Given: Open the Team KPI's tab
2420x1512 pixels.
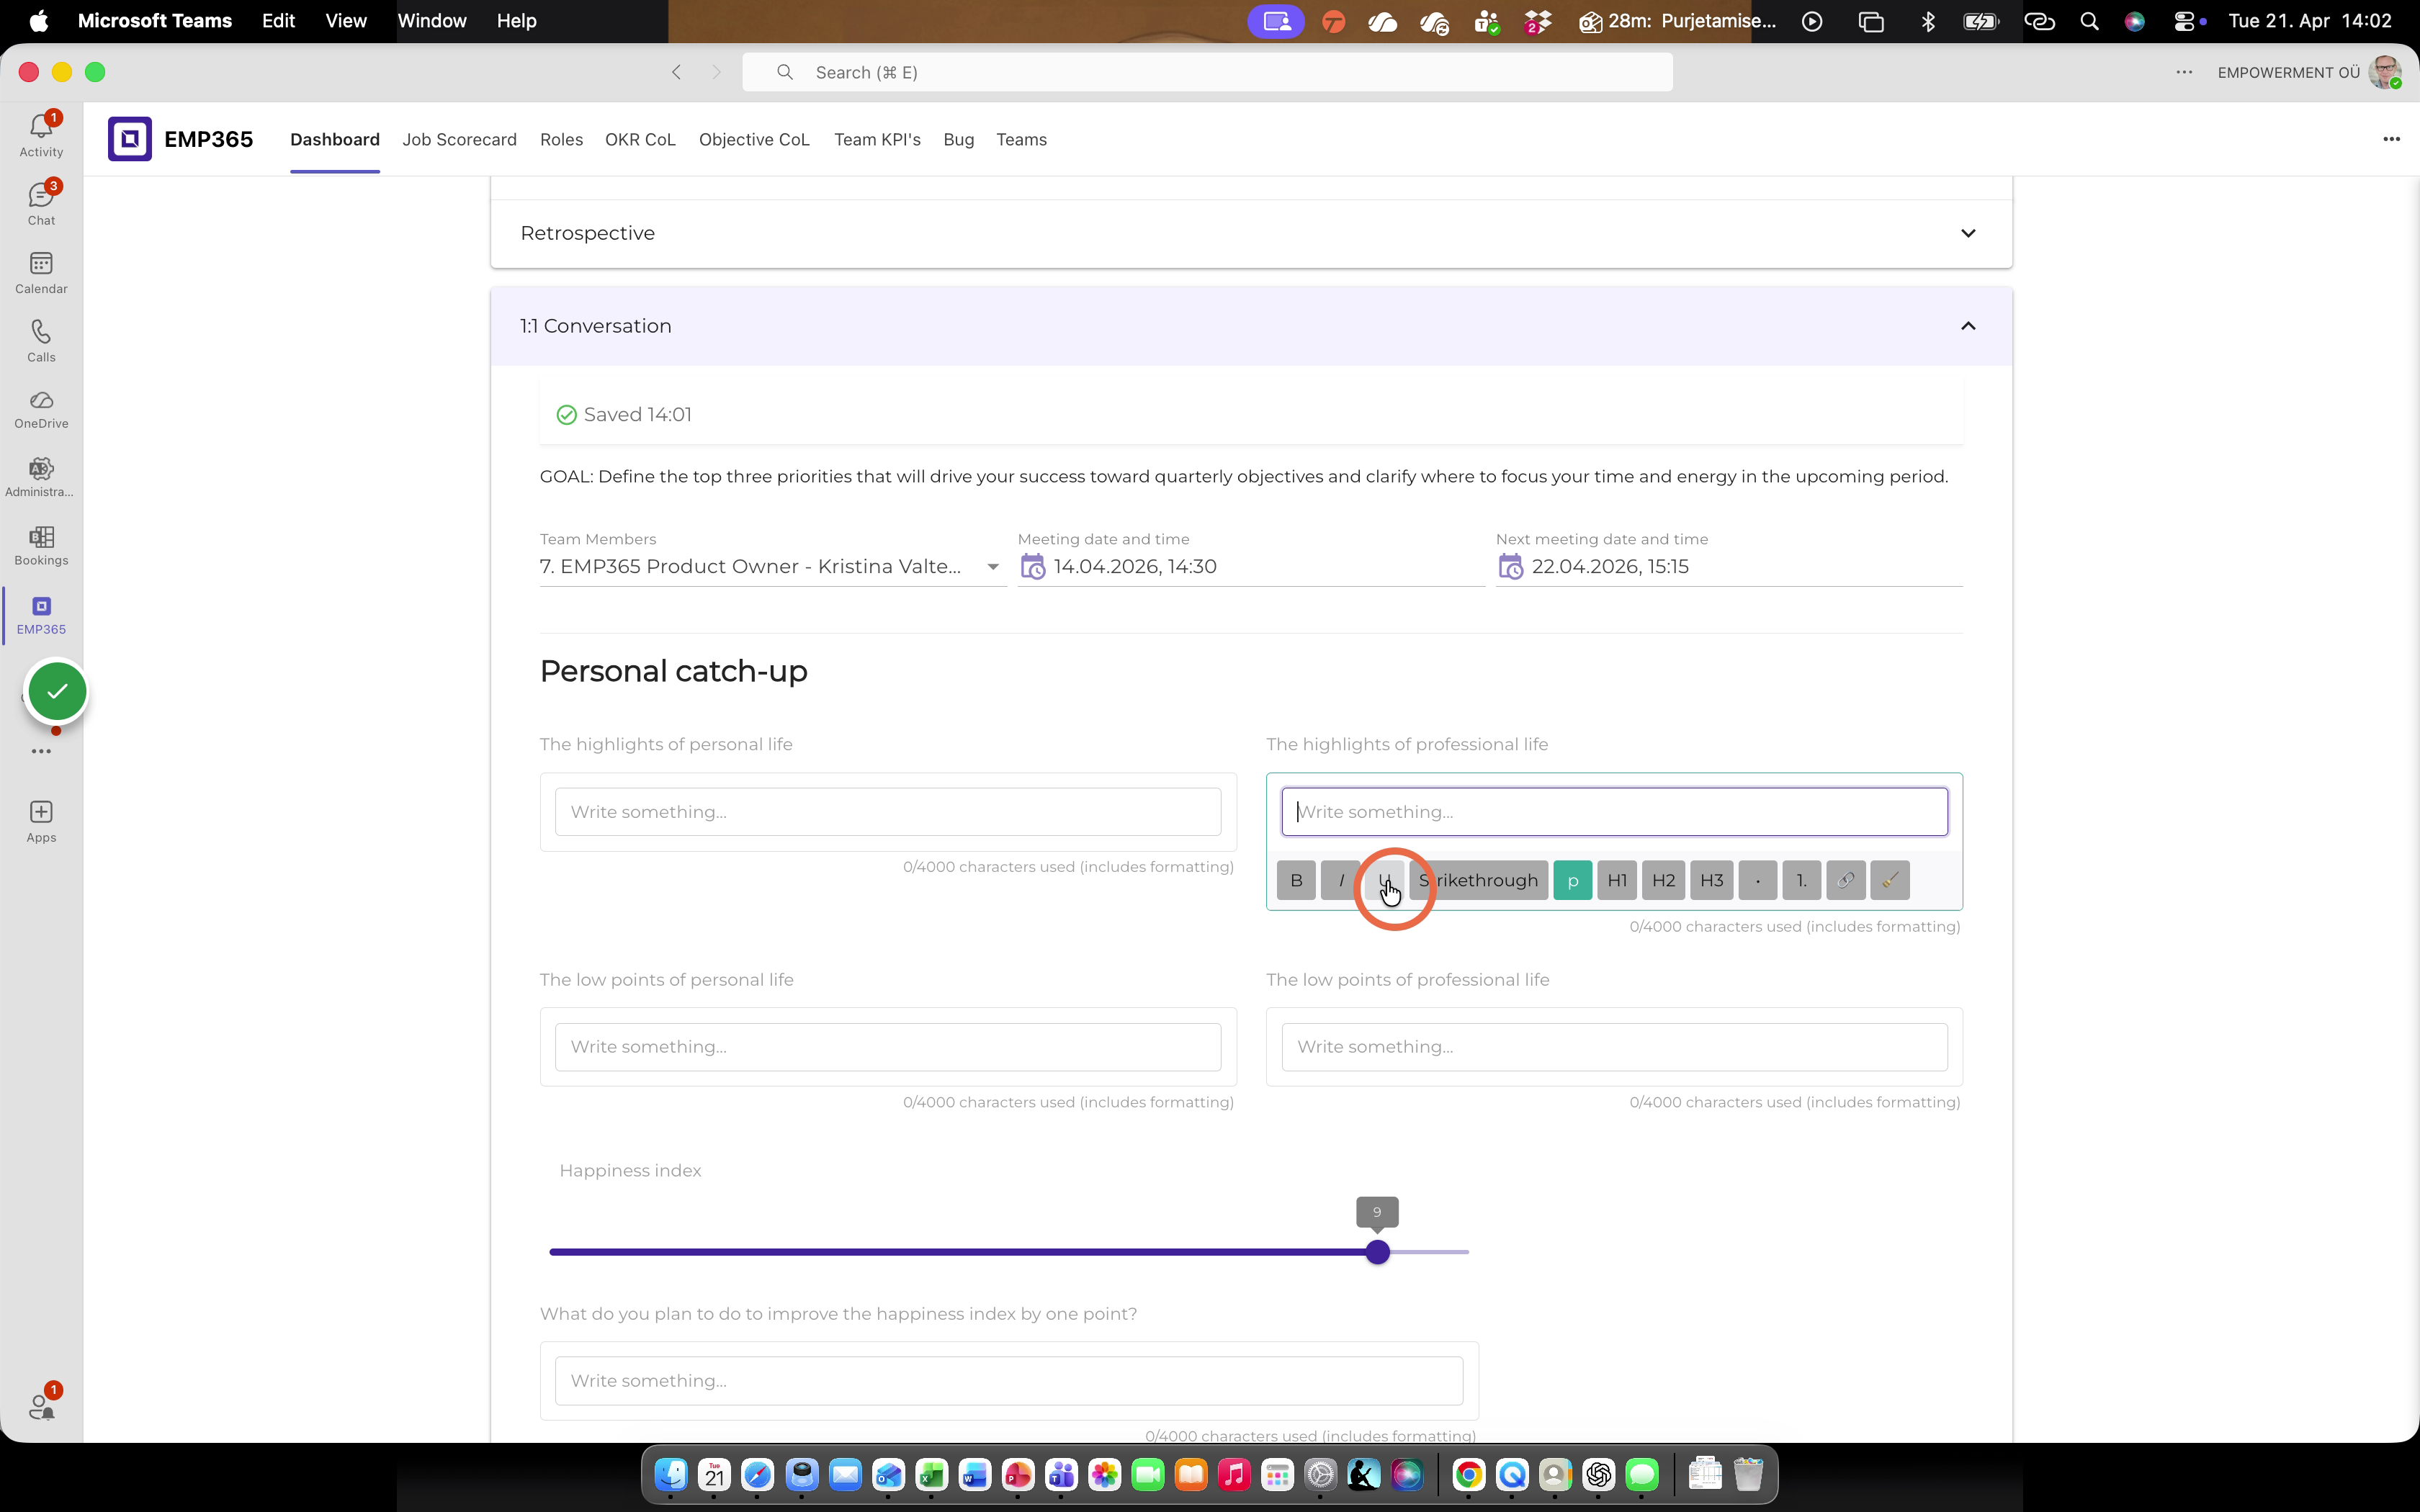Looking at the screenshot, I should point(877,140).
